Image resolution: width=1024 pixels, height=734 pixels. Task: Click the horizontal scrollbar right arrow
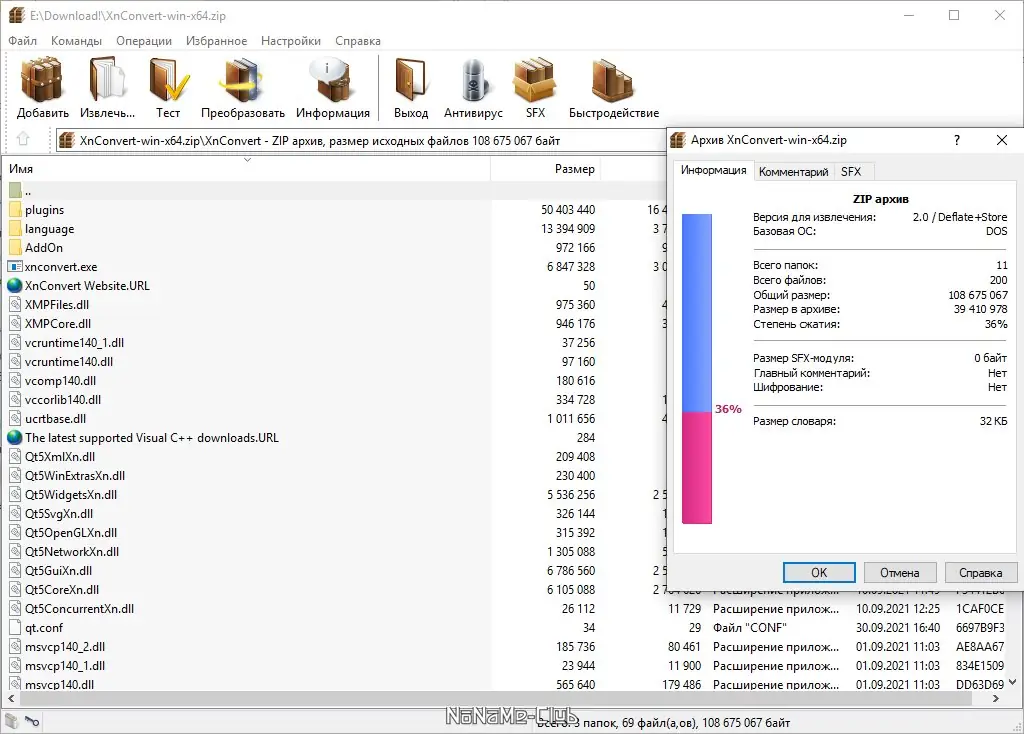[x=996, y=698]
